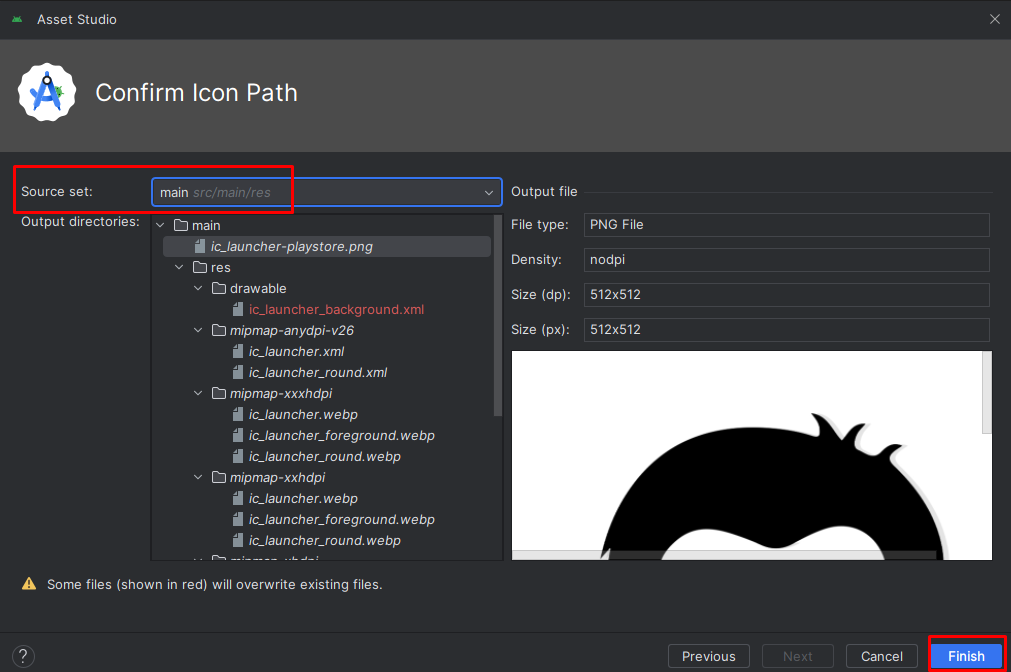1011x672 pixels.
Task: Select ic_launcher_background.xml in the tree
Action: (336, 310)
